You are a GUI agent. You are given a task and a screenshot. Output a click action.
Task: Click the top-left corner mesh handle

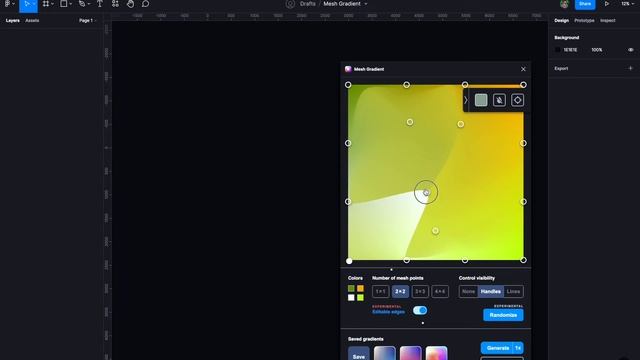pos(348,85)
